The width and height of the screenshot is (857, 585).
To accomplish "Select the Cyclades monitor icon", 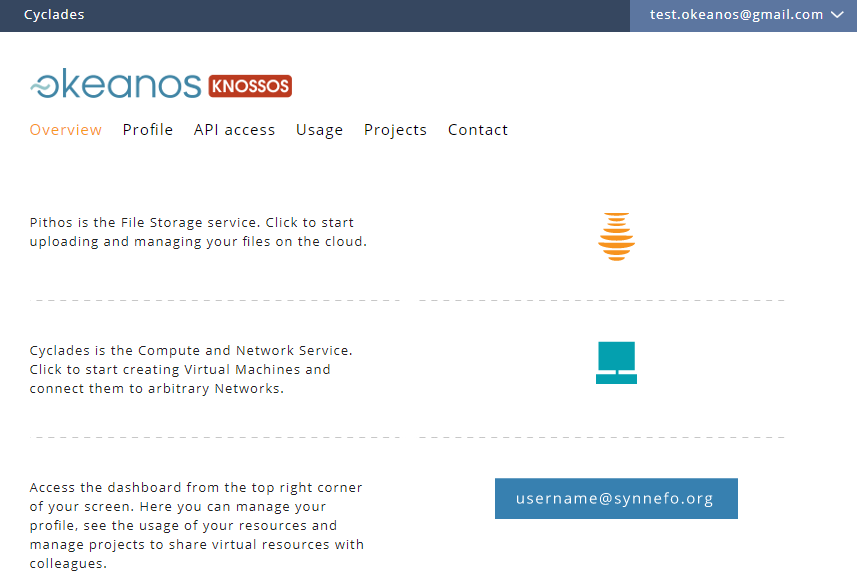I will click(x=616, y=362).
